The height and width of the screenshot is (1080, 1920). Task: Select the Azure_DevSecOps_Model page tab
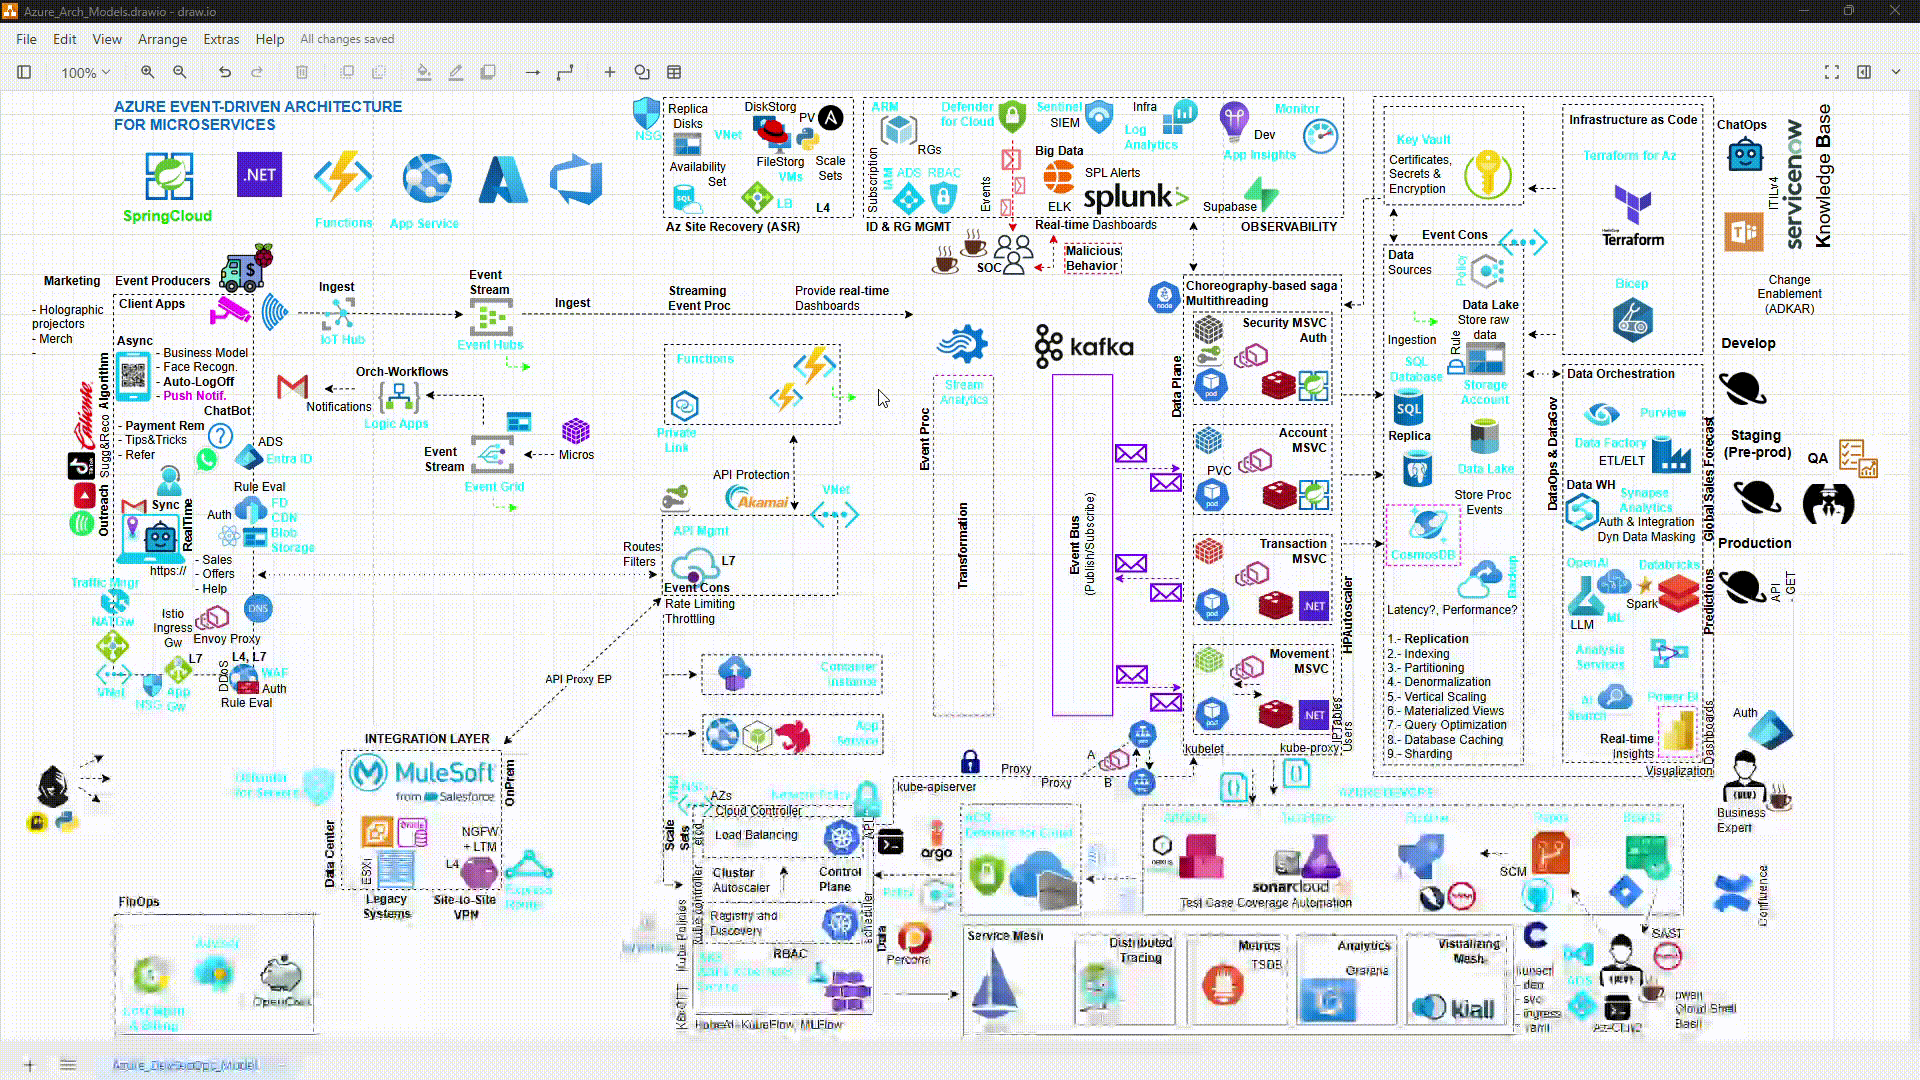[x=185, y=1065]
